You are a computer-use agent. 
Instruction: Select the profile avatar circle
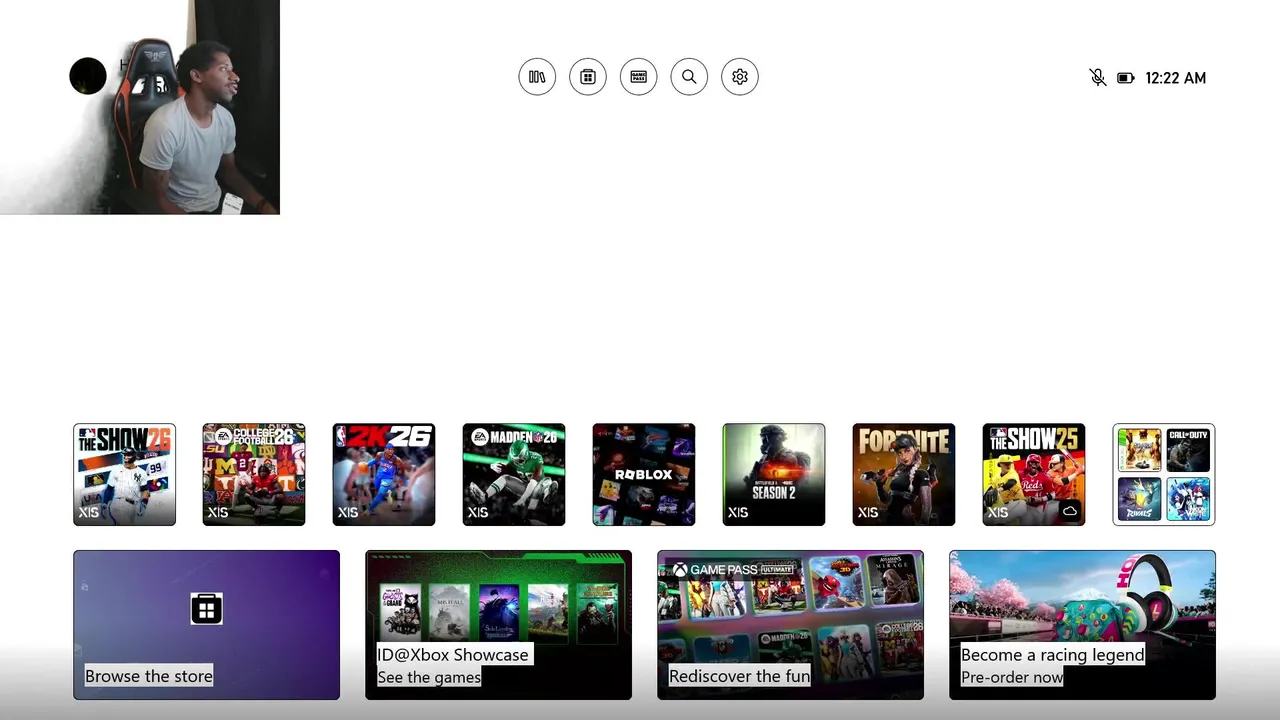(x=88, y=76)
